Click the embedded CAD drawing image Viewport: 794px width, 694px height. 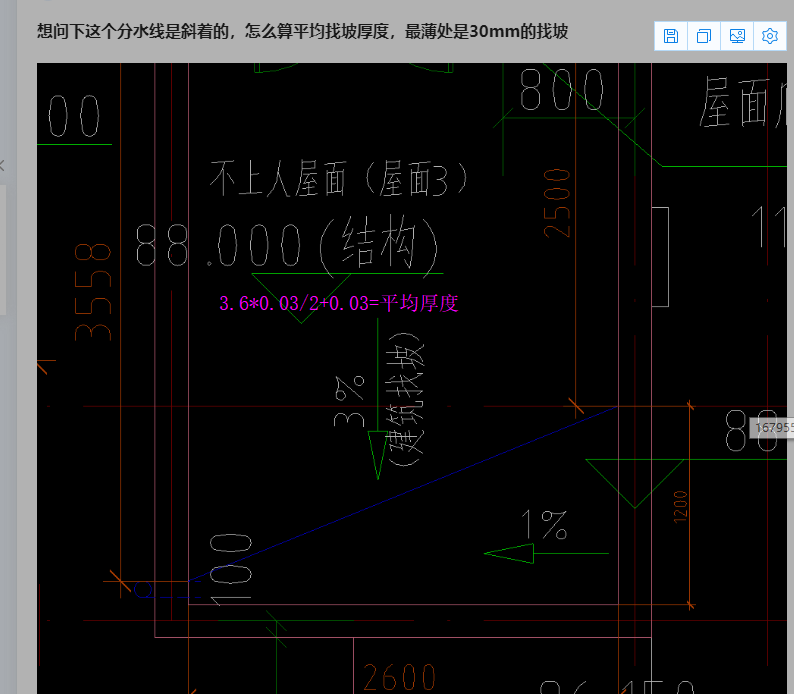click(x=412, y=378)
